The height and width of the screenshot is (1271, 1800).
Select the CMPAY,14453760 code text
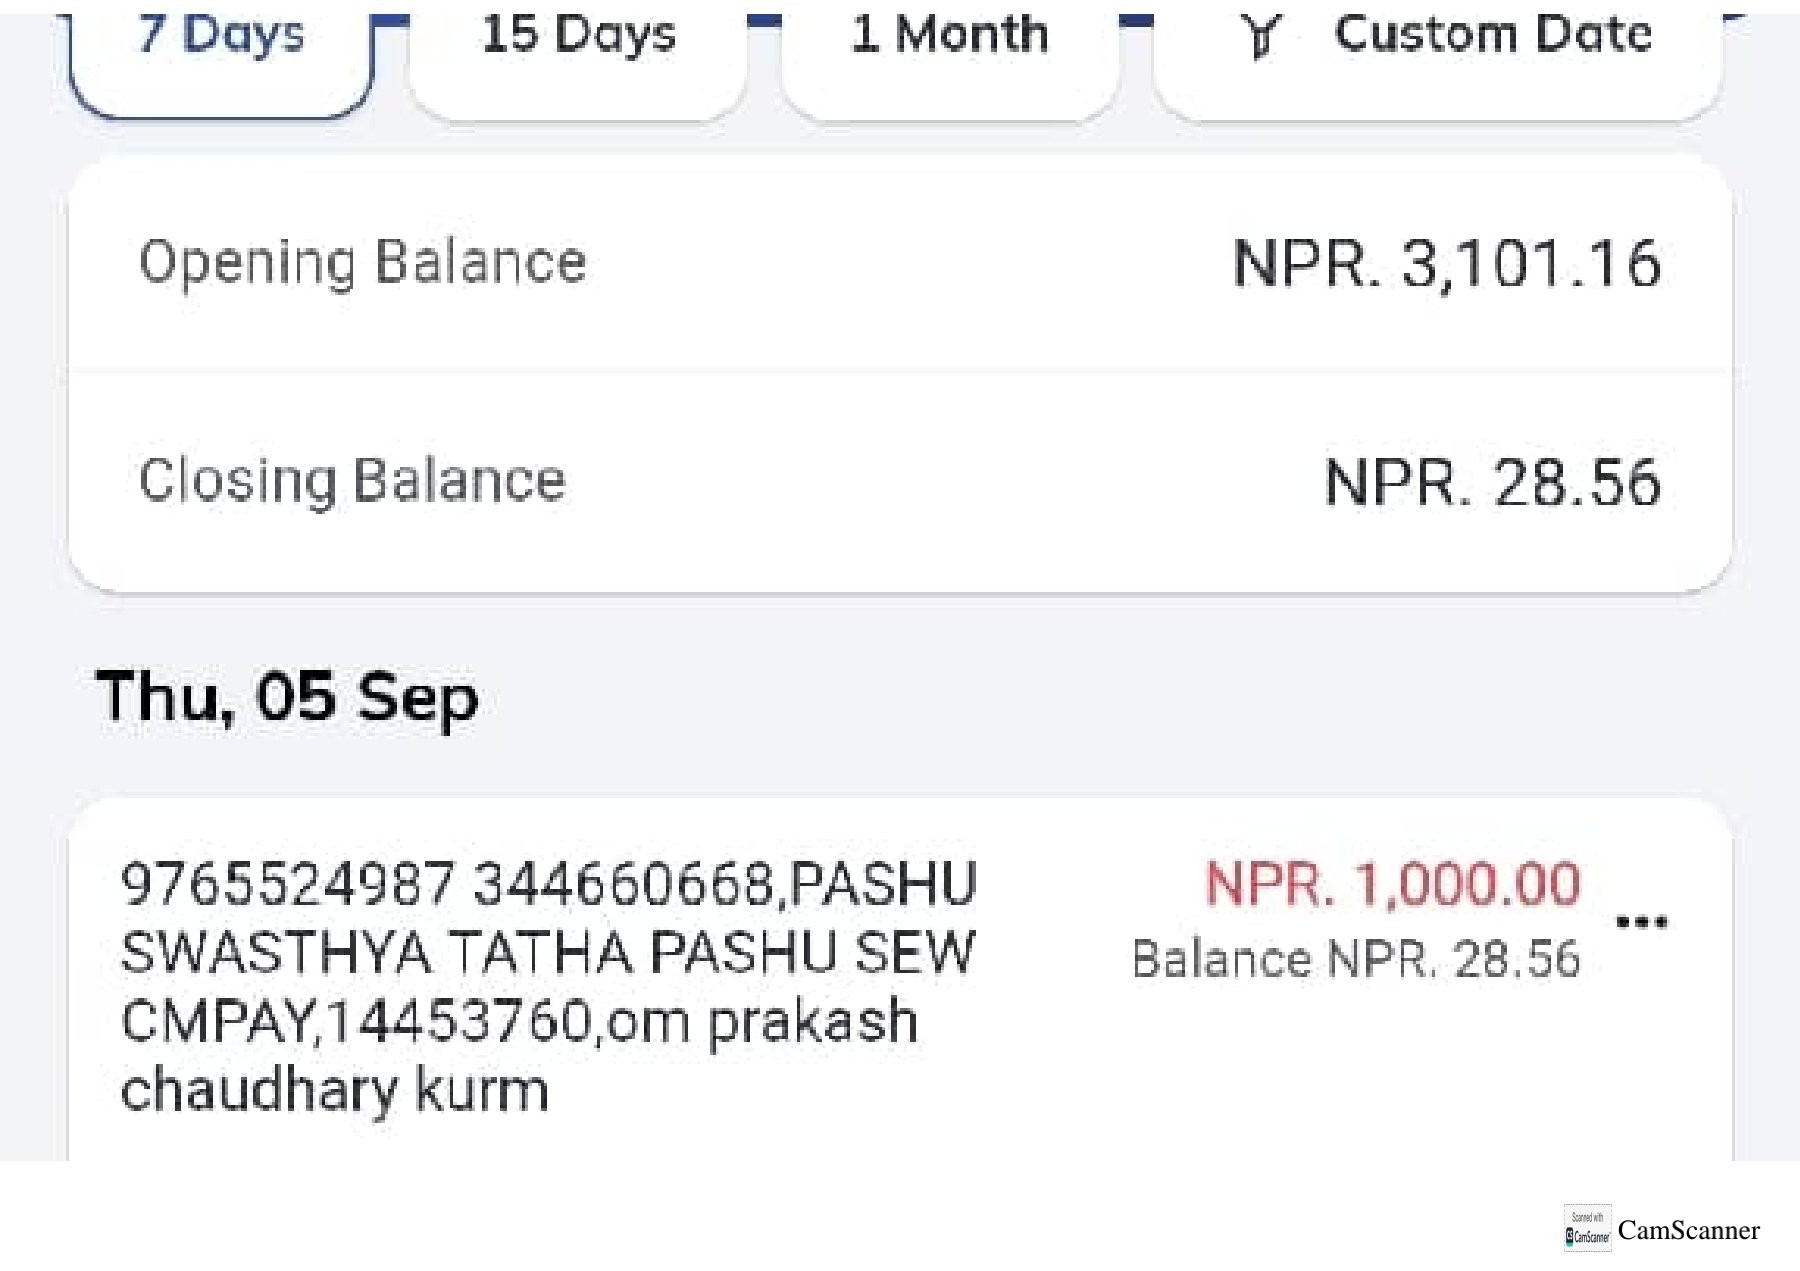357,1021
